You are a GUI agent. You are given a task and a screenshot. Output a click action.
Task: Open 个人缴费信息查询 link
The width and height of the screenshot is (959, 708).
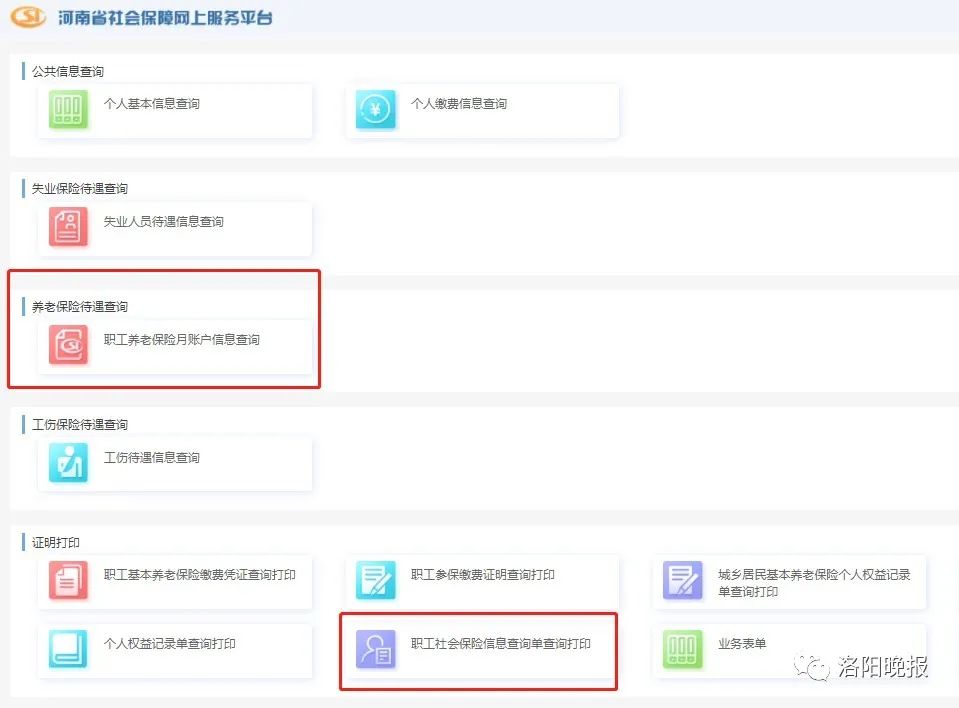tap(459, 104)
